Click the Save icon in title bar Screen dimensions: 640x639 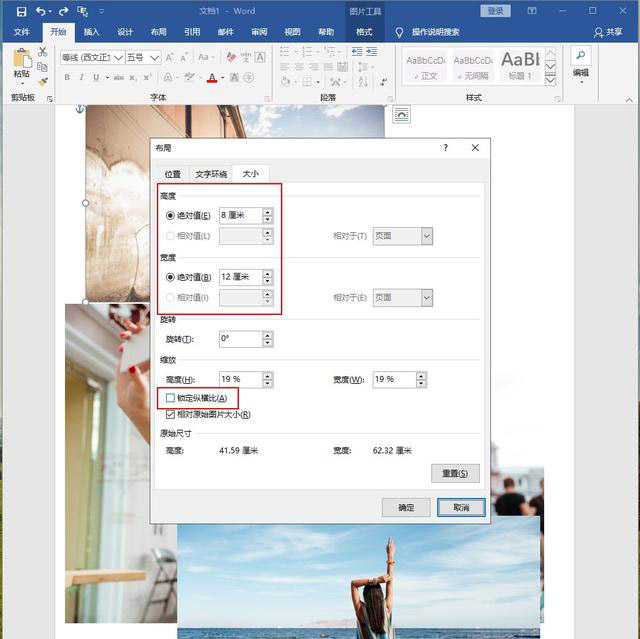pos(21,11)
